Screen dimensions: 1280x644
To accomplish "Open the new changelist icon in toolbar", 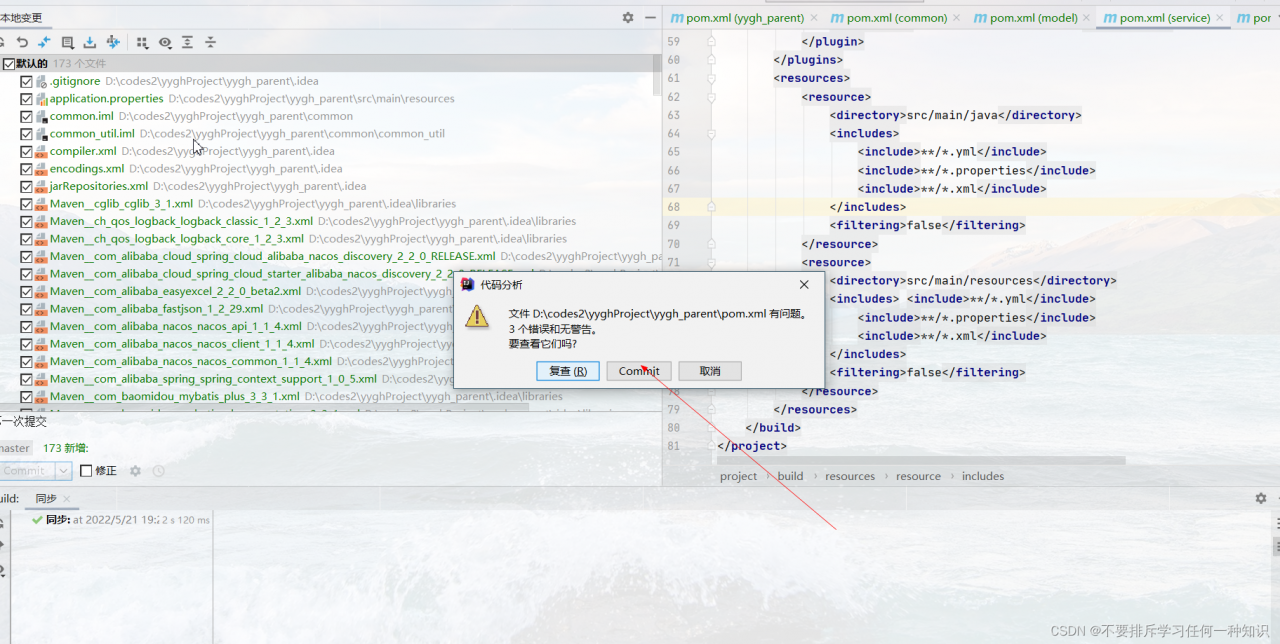I will click(x=68, y=42).
